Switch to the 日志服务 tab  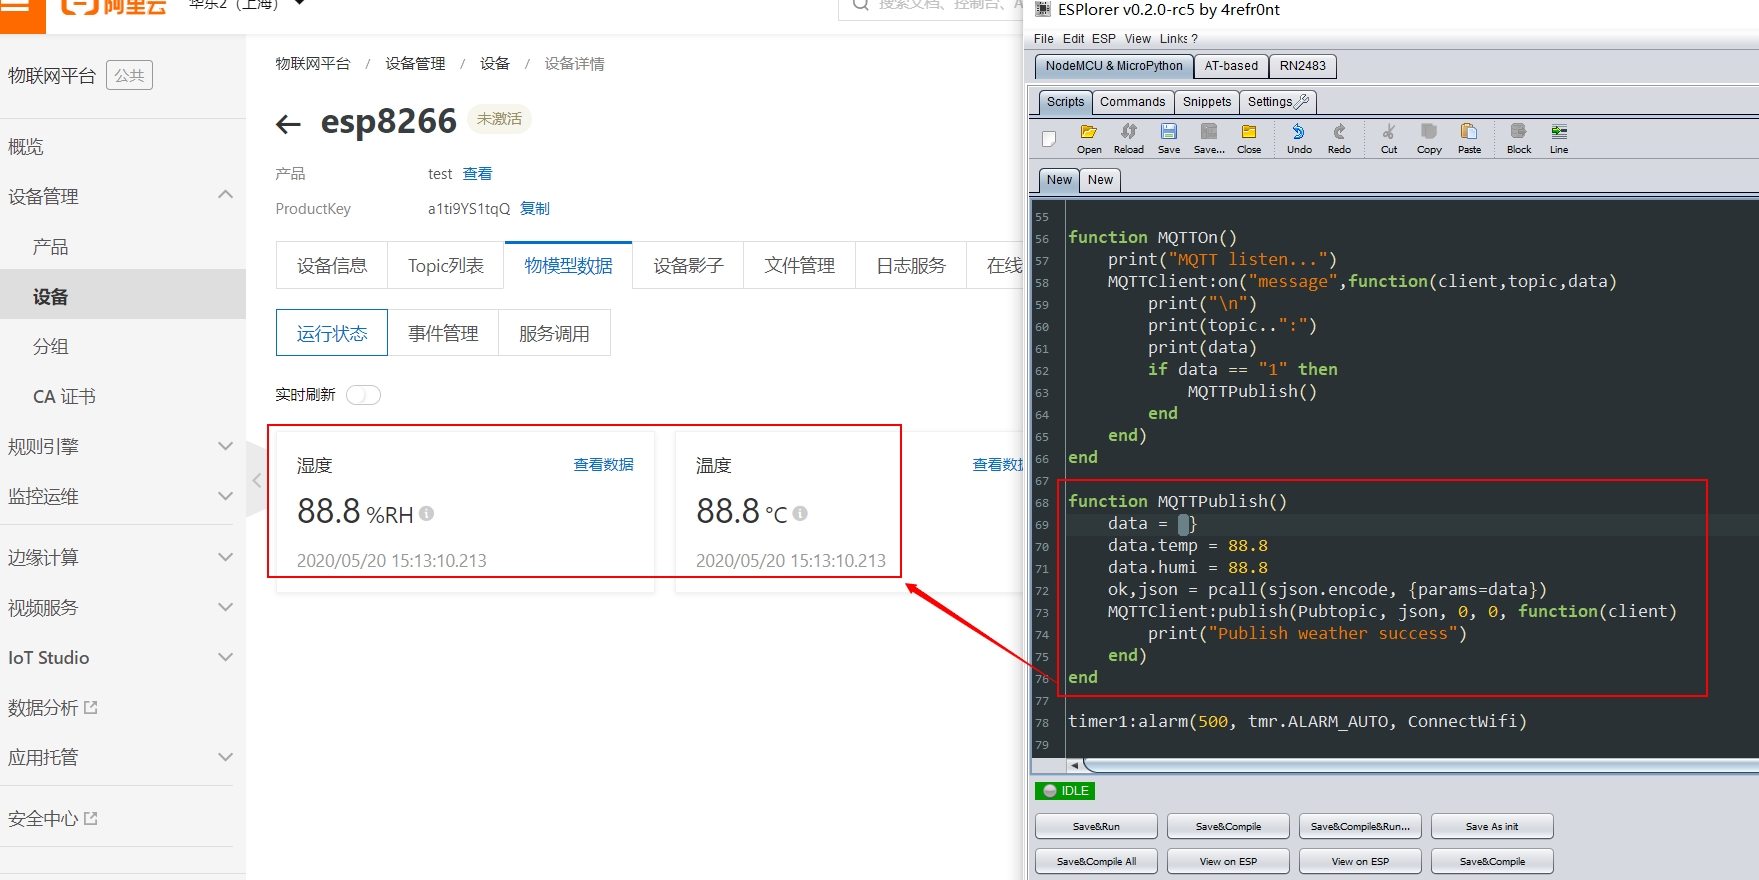click(911, 265)
